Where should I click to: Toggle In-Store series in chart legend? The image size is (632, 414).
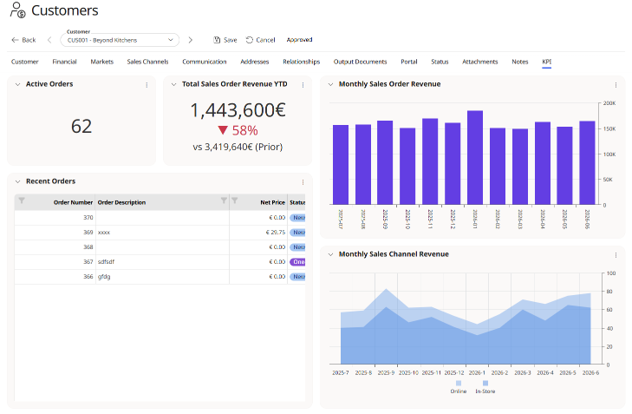[485, 387]
